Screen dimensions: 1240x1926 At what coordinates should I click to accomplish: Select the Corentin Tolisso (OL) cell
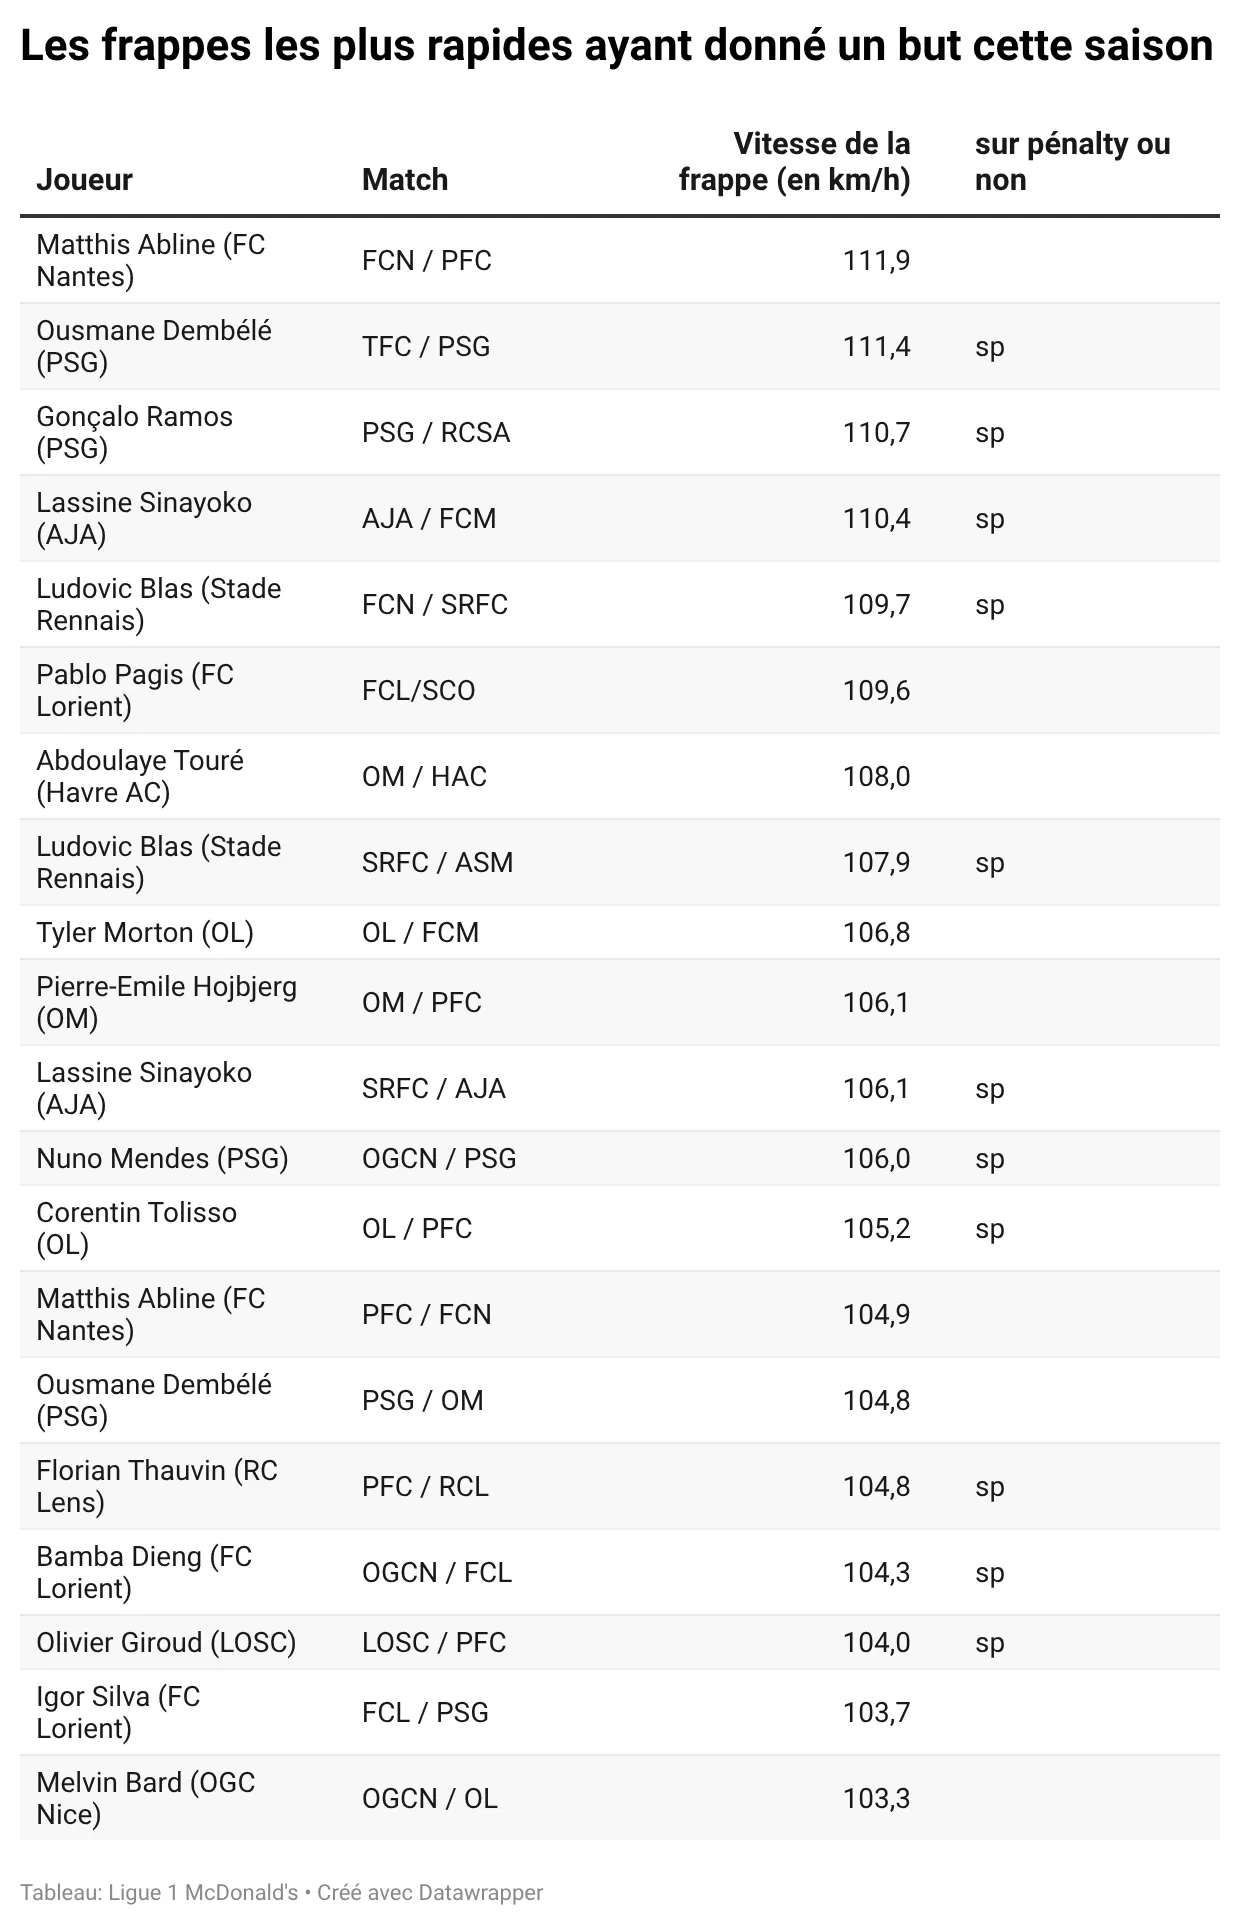(x=137, y=1228)
